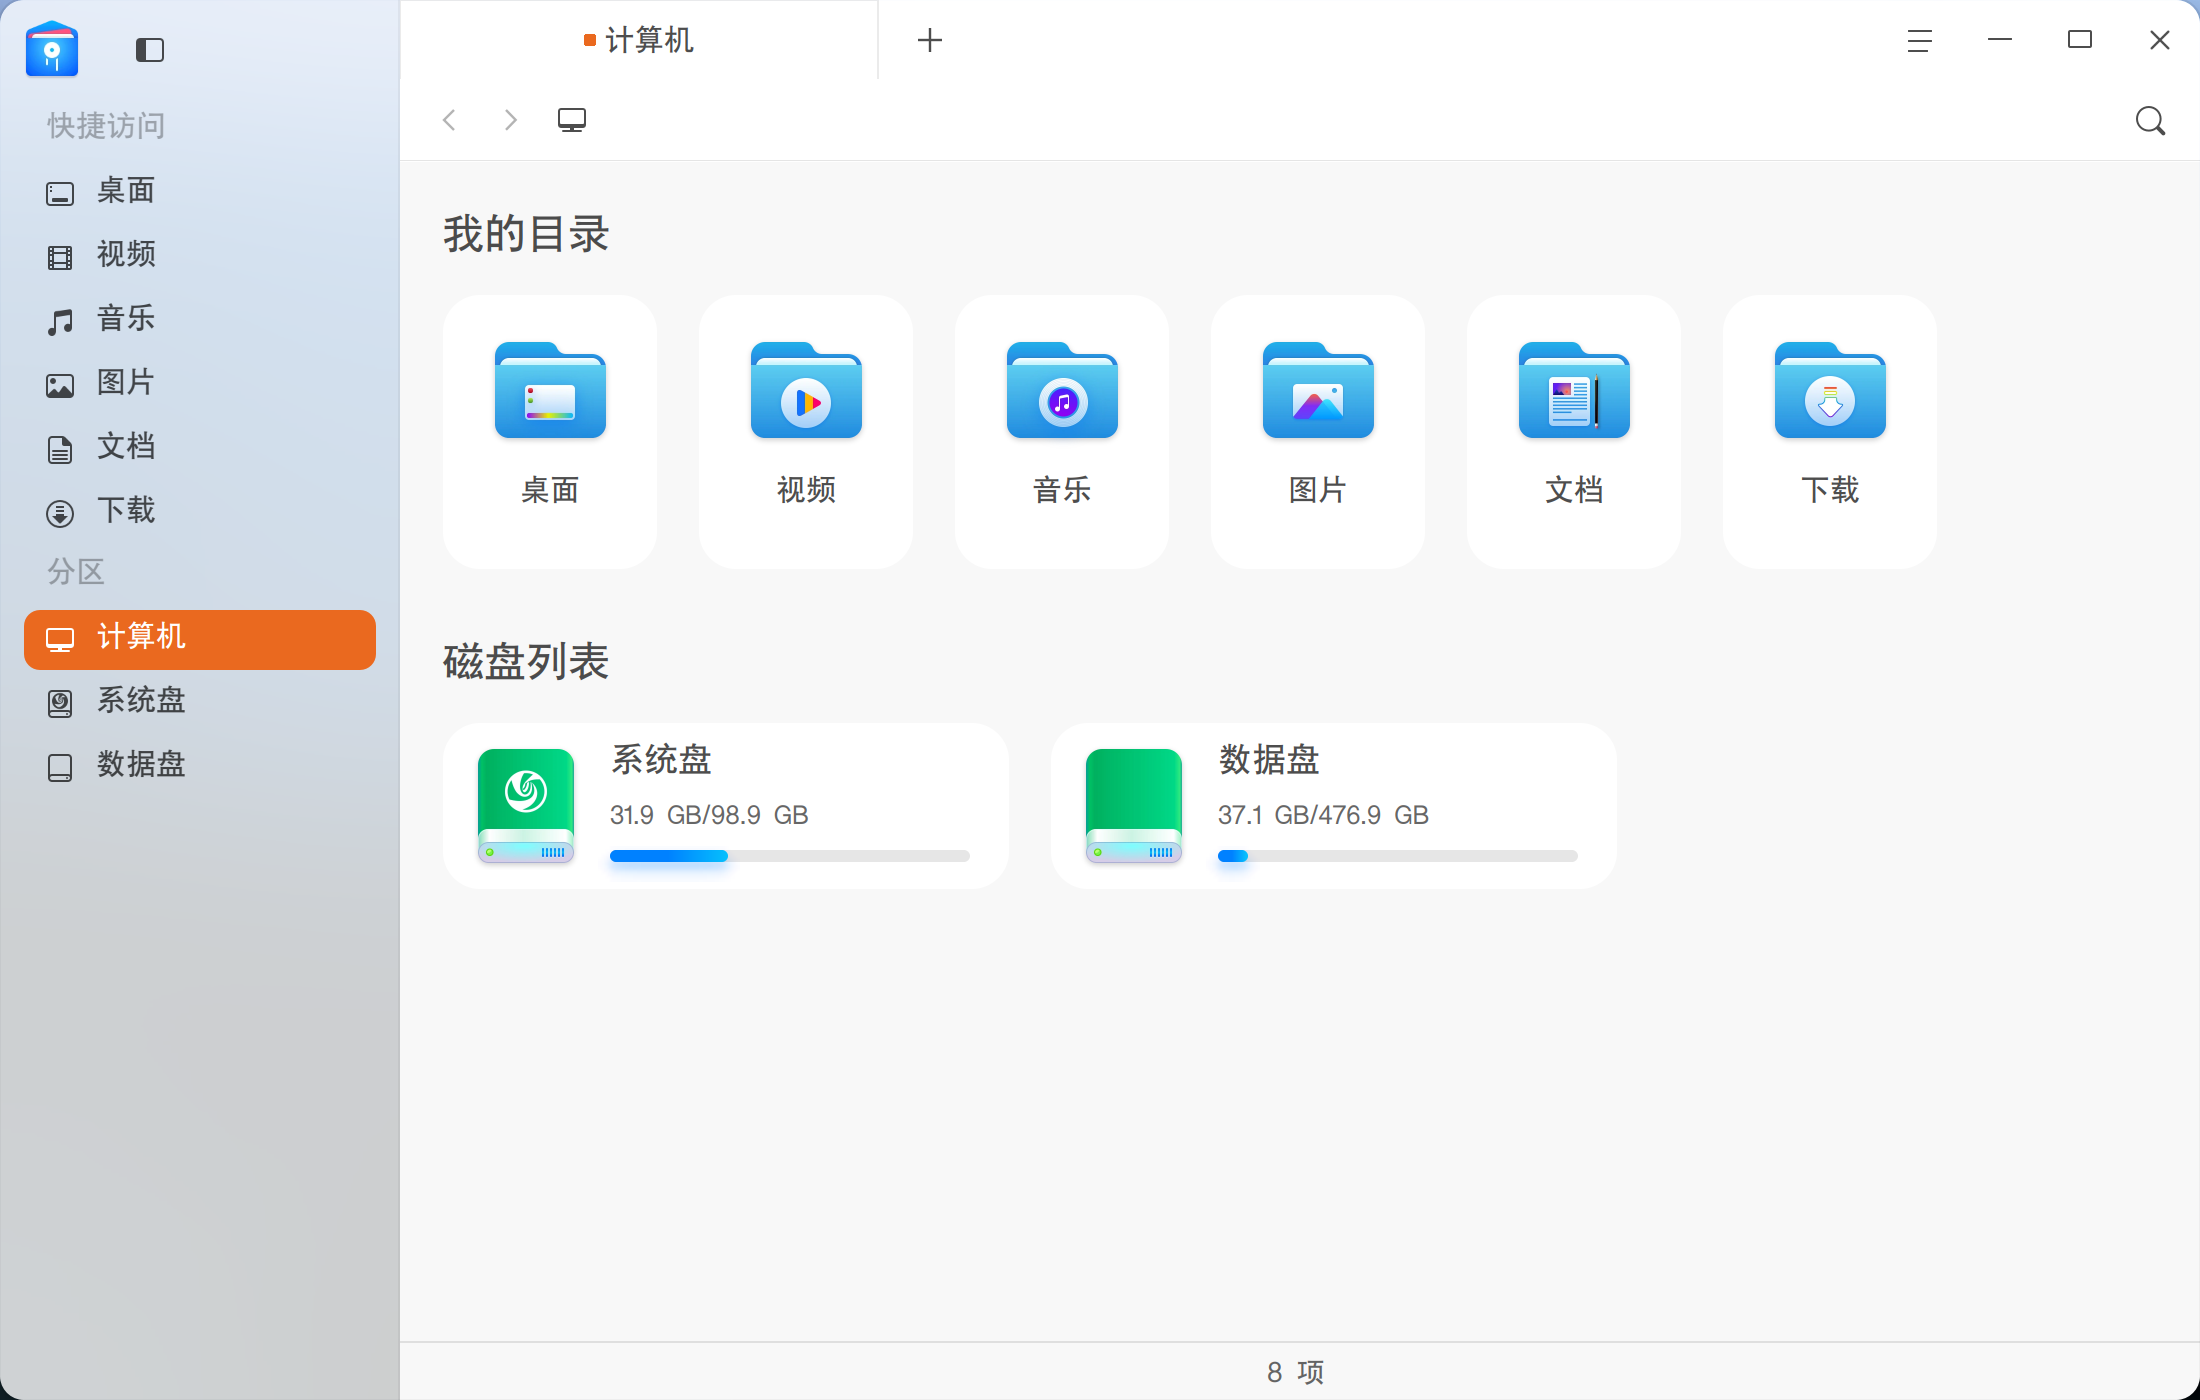This screenshot has width=2200, height=1400.
Task: Select the 桌面 shortcut in the sidebar
Action: click(x=124, y=191)
